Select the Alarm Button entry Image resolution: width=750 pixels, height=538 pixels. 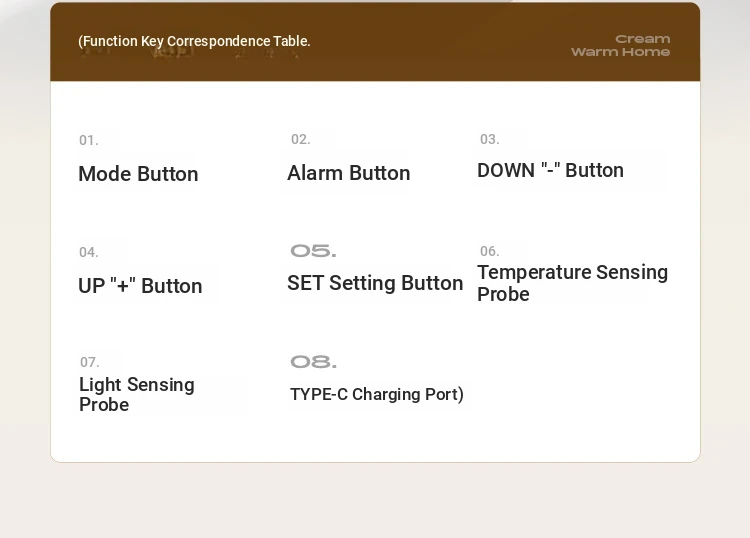coord(349,173)
